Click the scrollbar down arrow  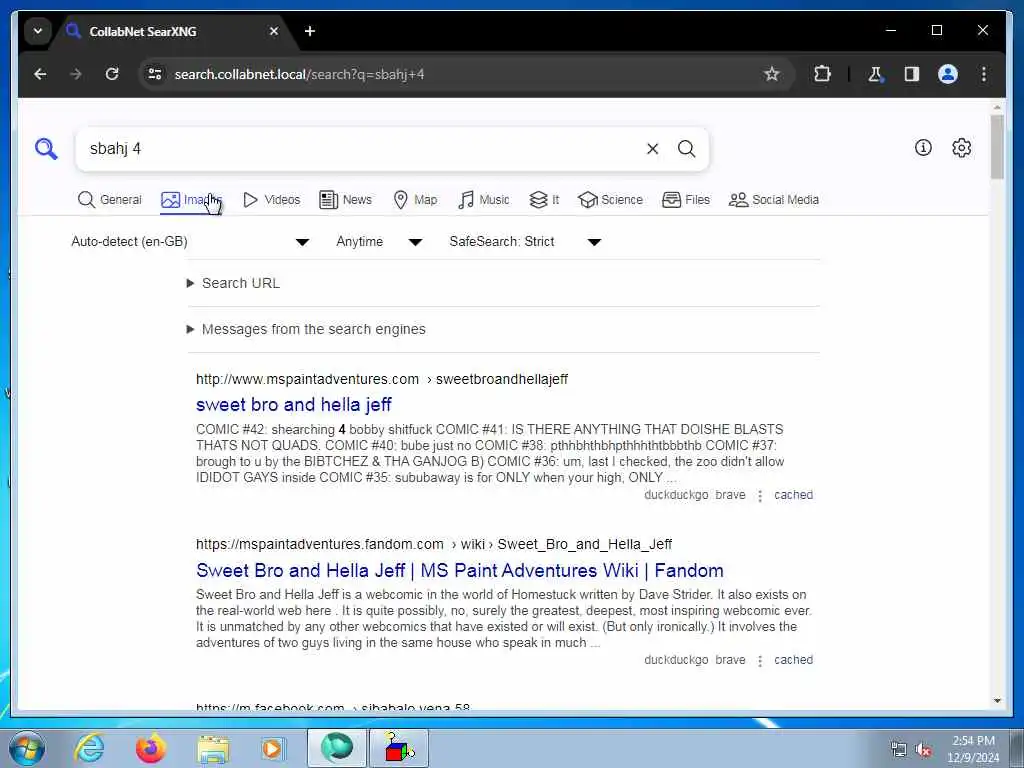tap(997, 701)
